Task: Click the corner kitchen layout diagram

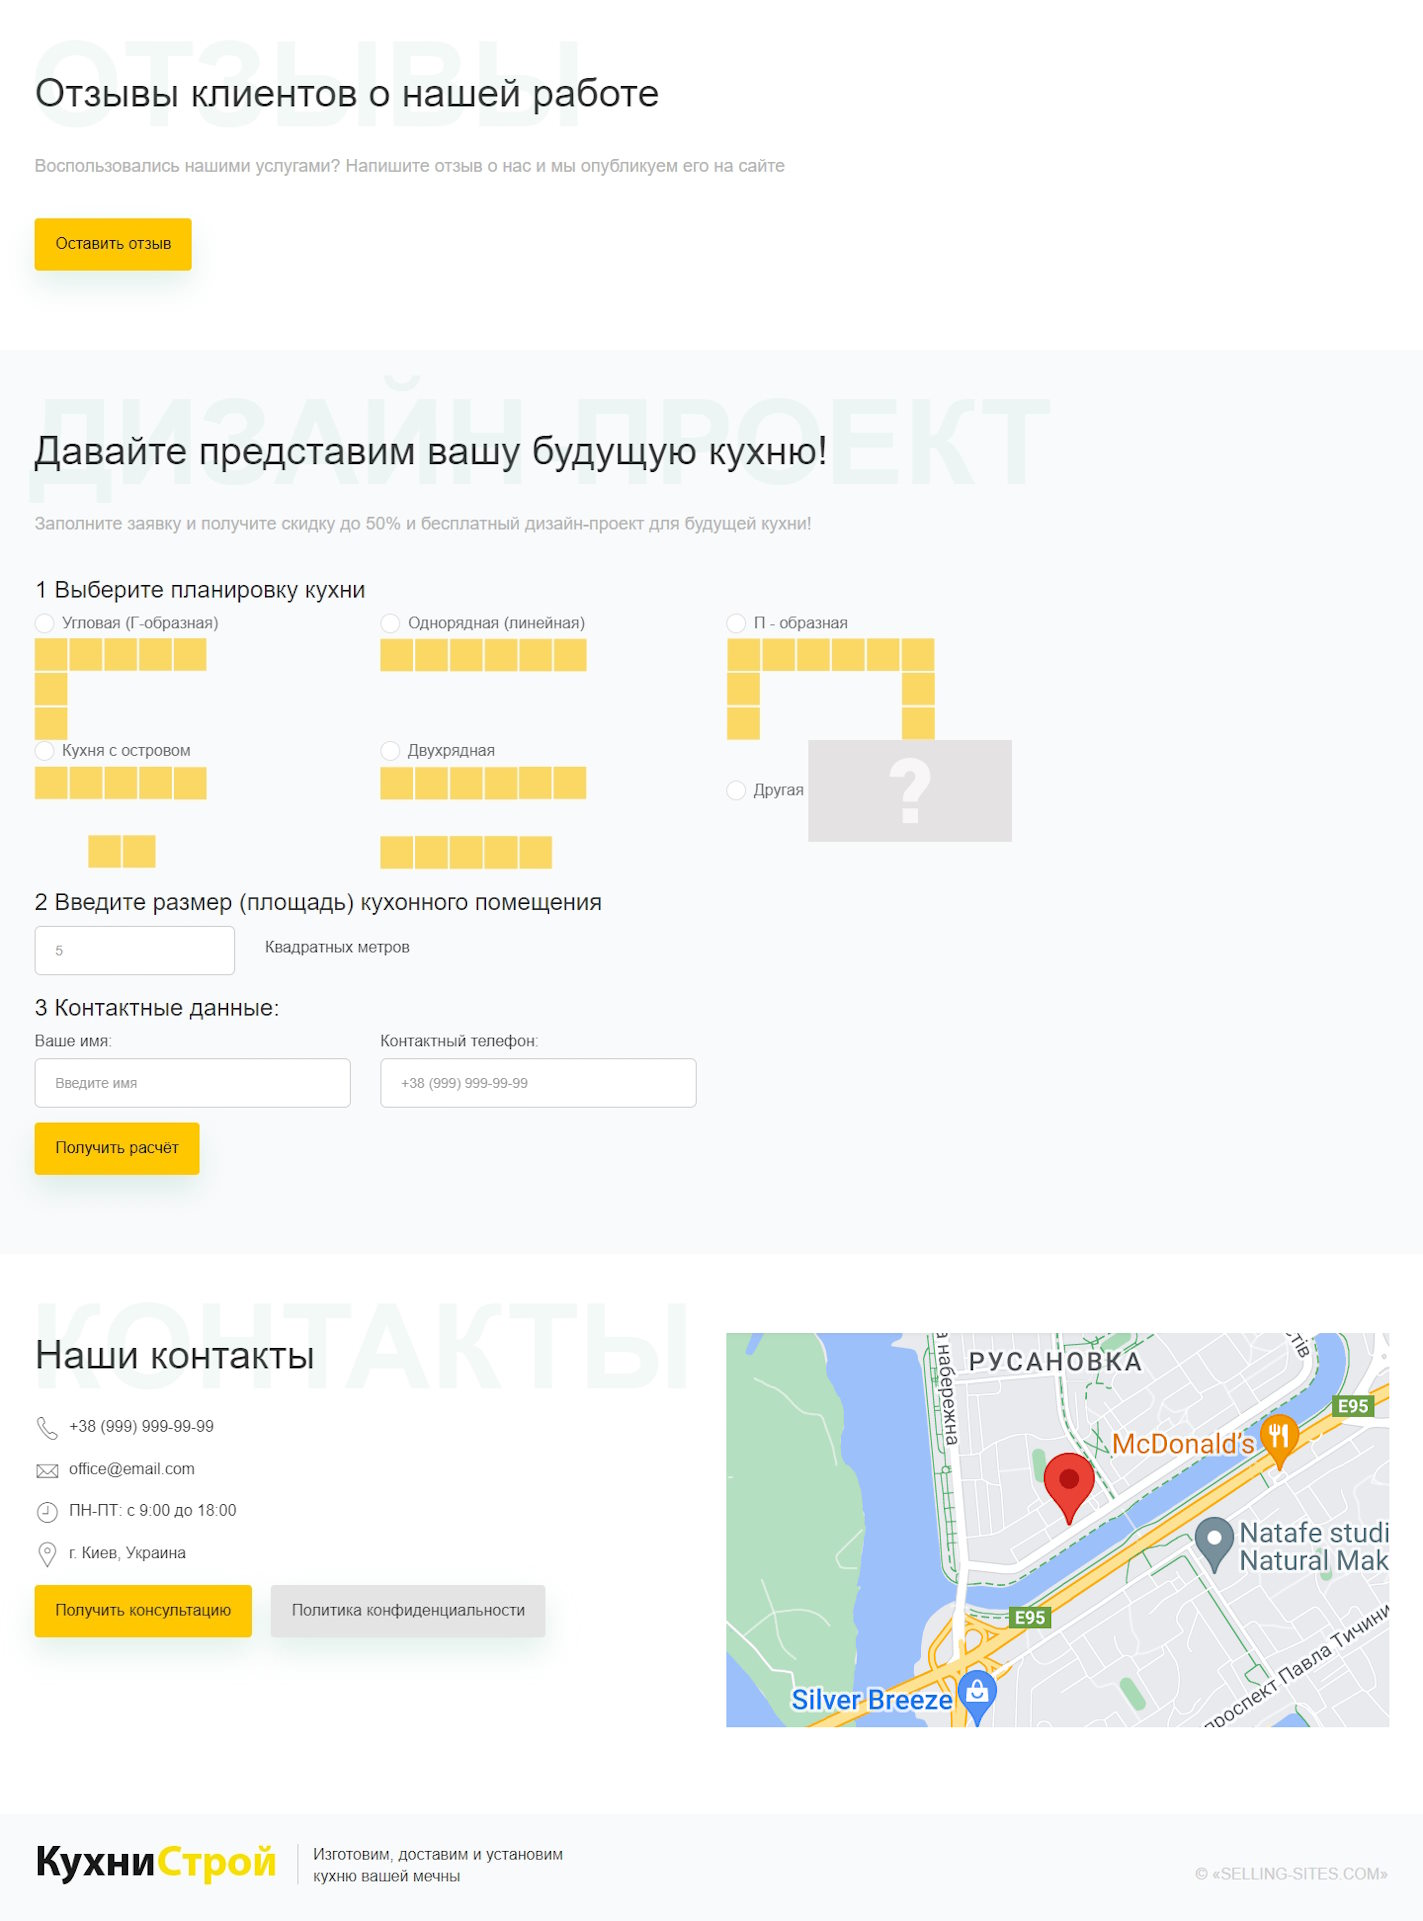Action: coord(120,688)
